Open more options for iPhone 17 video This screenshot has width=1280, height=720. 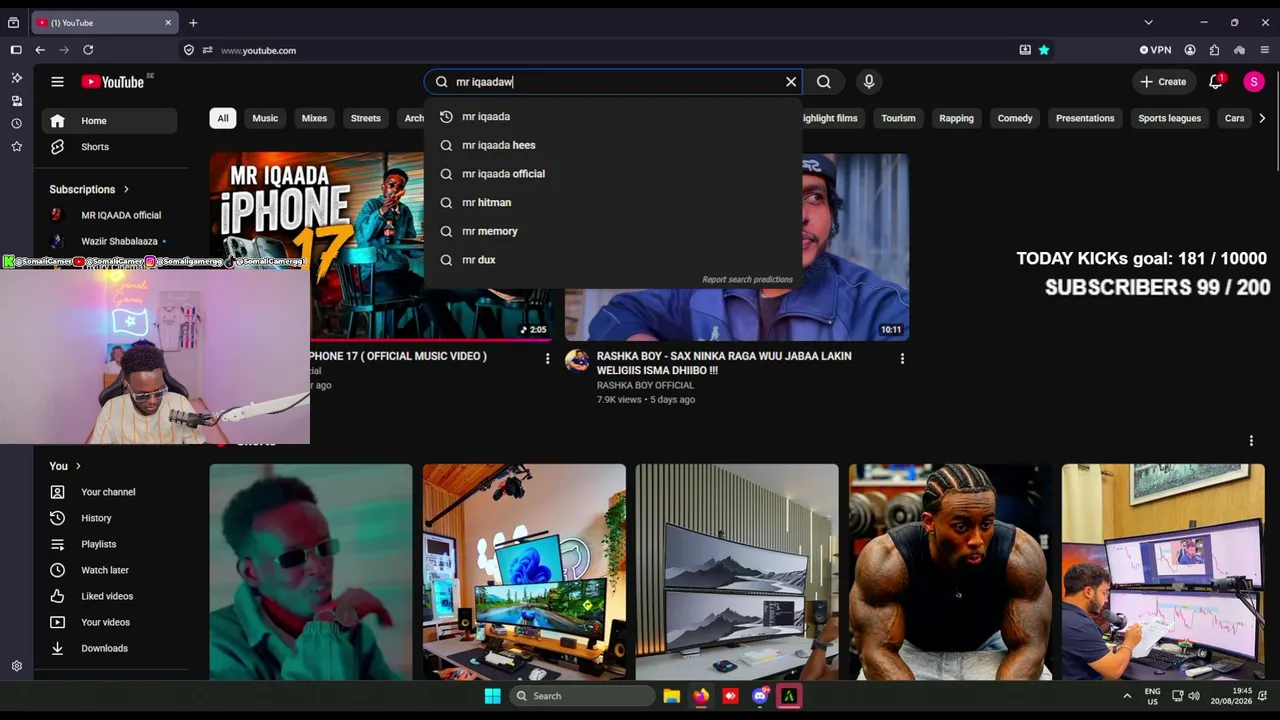(x=547, y=359)
